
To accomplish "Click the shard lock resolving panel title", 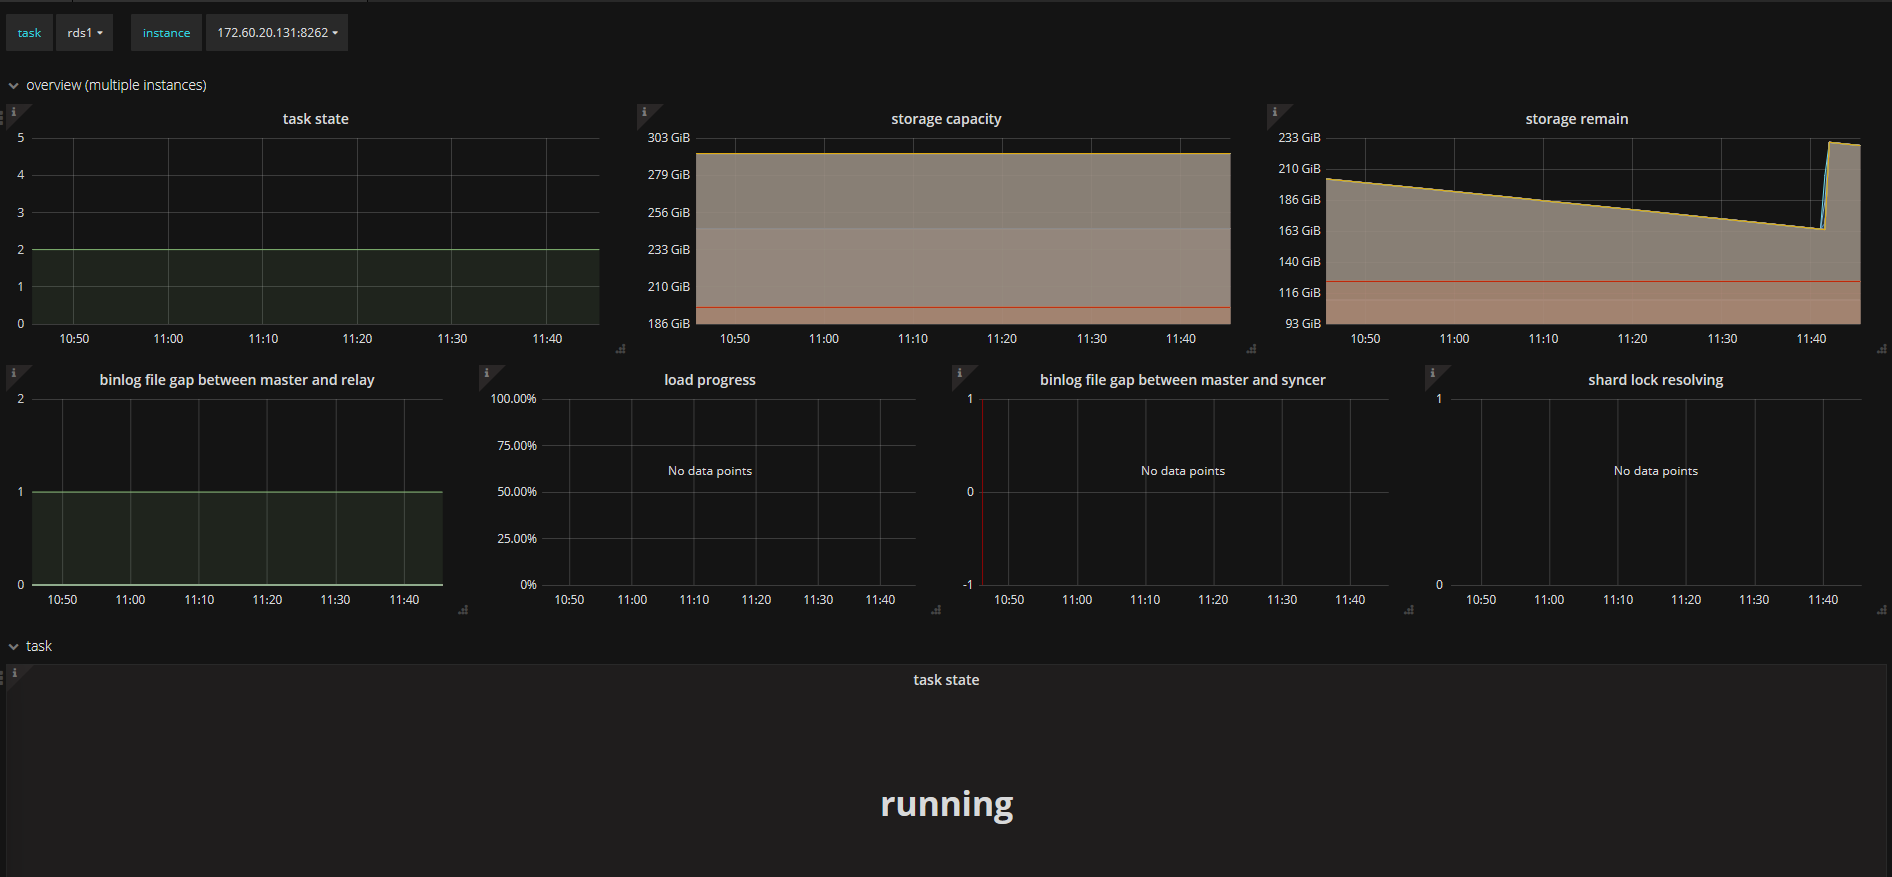I will click(1655, 380).
